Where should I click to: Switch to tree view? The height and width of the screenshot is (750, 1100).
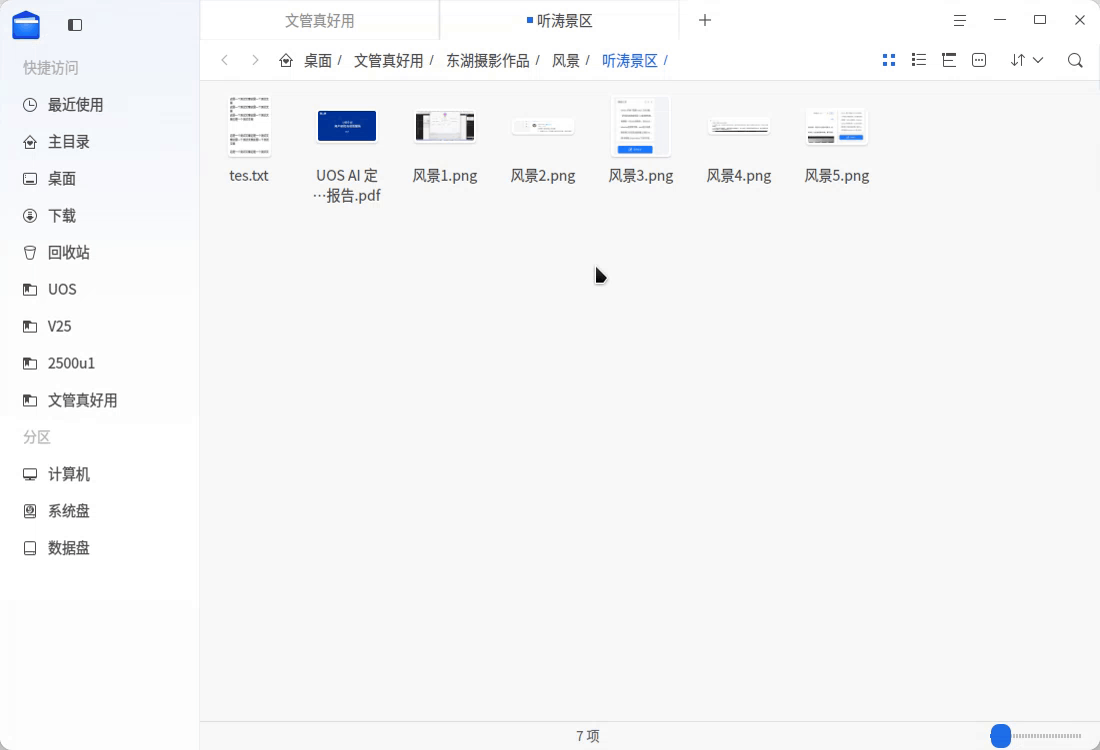point(949,60)
